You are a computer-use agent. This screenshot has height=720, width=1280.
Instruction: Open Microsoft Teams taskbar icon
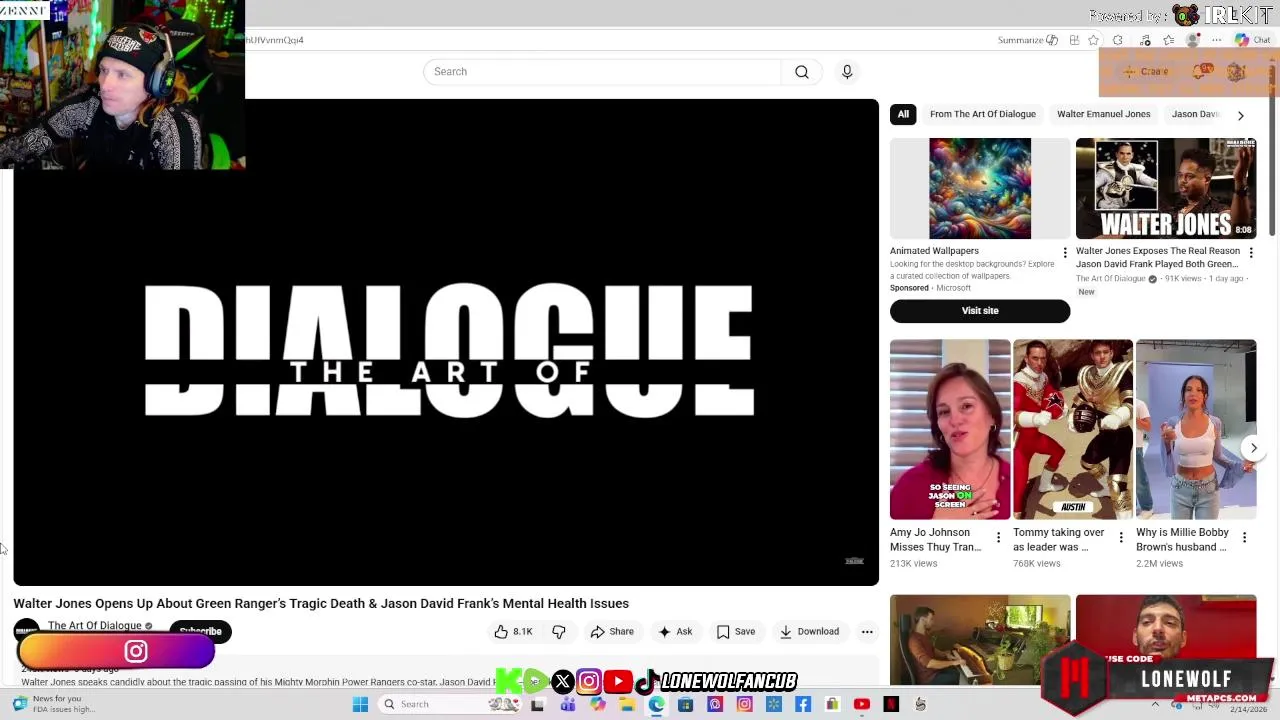click(x=568, y=704)
